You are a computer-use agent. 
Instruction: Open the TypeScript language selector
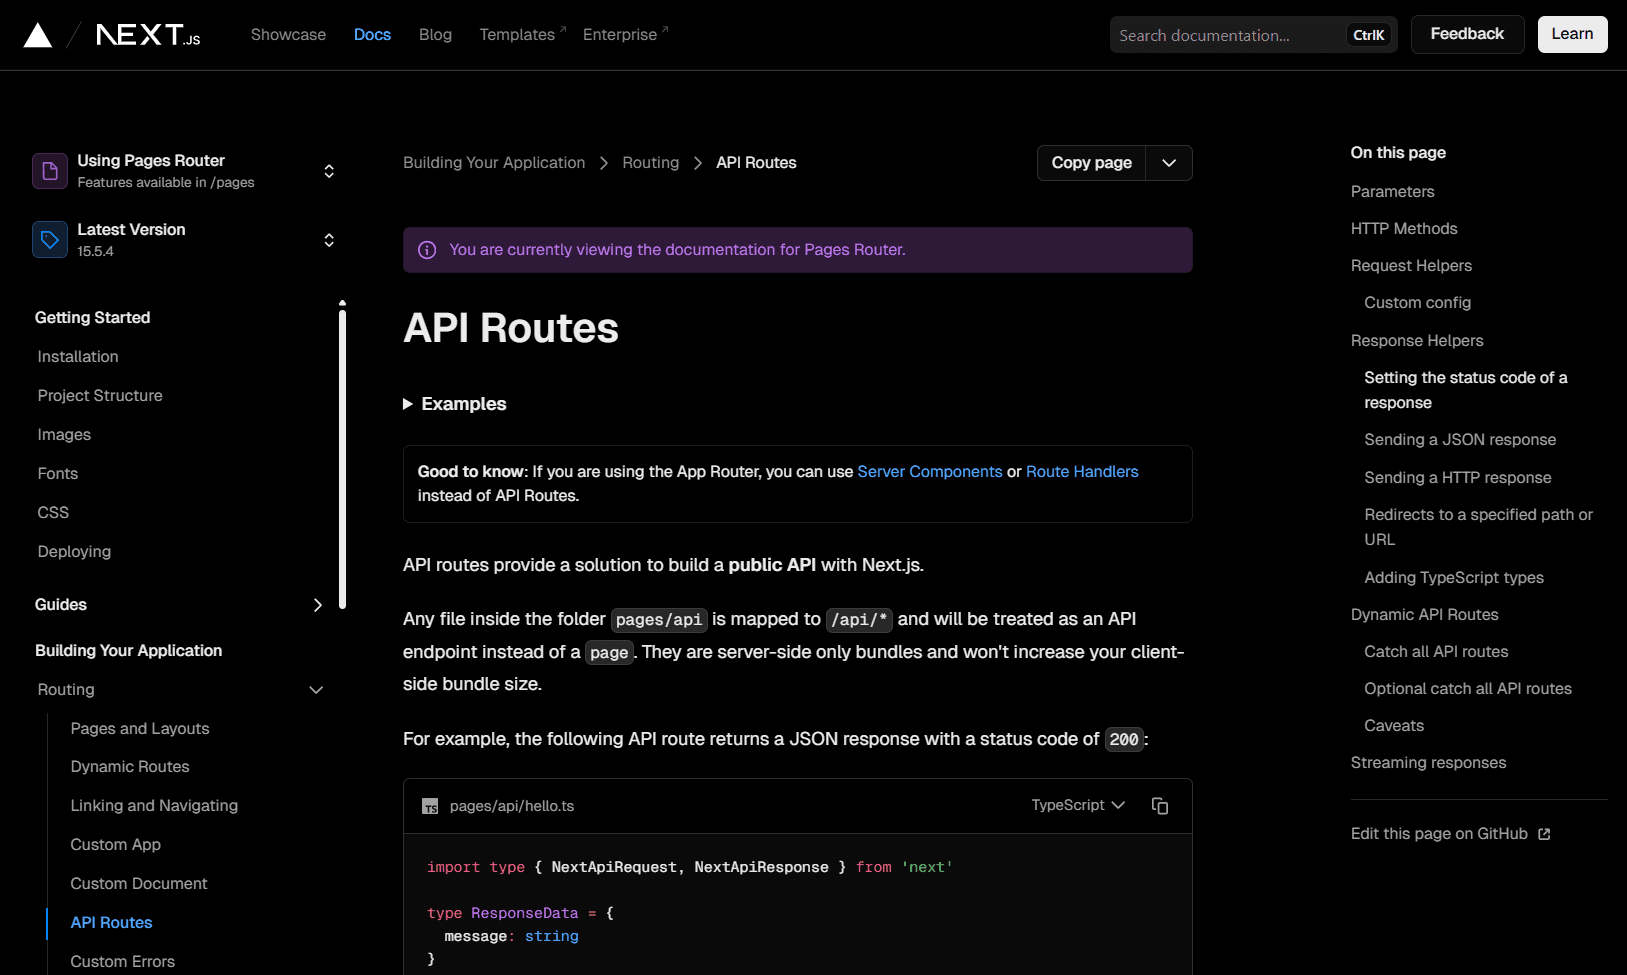click(1077, 805)
